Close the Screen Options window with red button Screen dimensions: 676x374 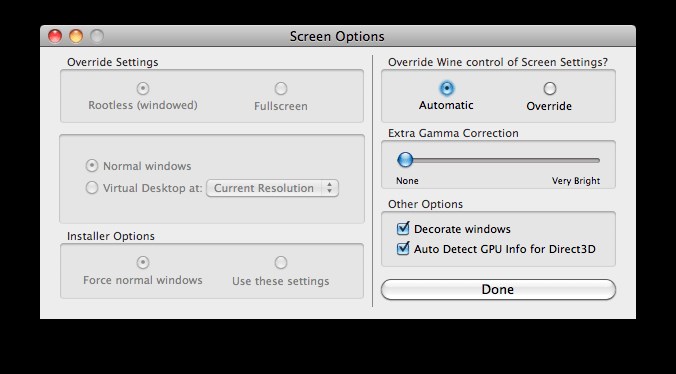pos(55,36)
